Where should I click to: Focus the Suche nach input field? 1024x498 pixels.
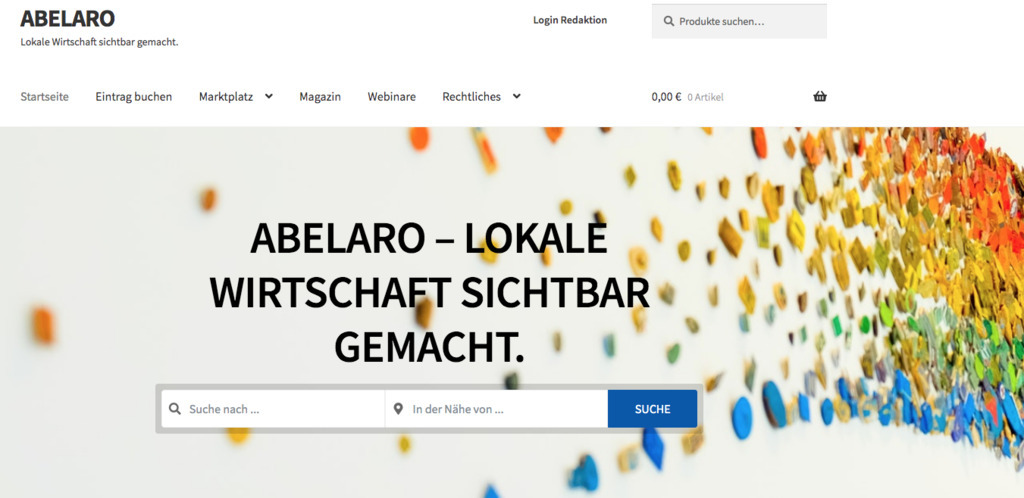280,409
